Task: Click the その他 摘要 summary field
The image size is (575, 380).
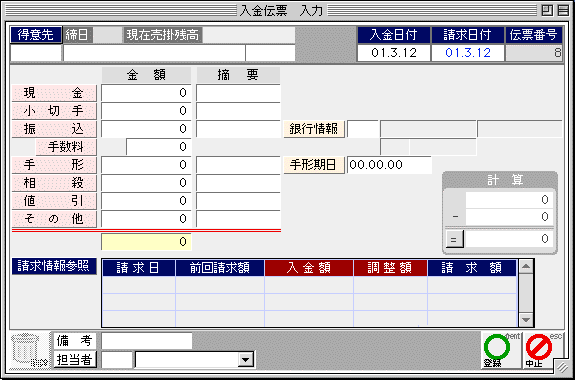Action: pos(238,219)
